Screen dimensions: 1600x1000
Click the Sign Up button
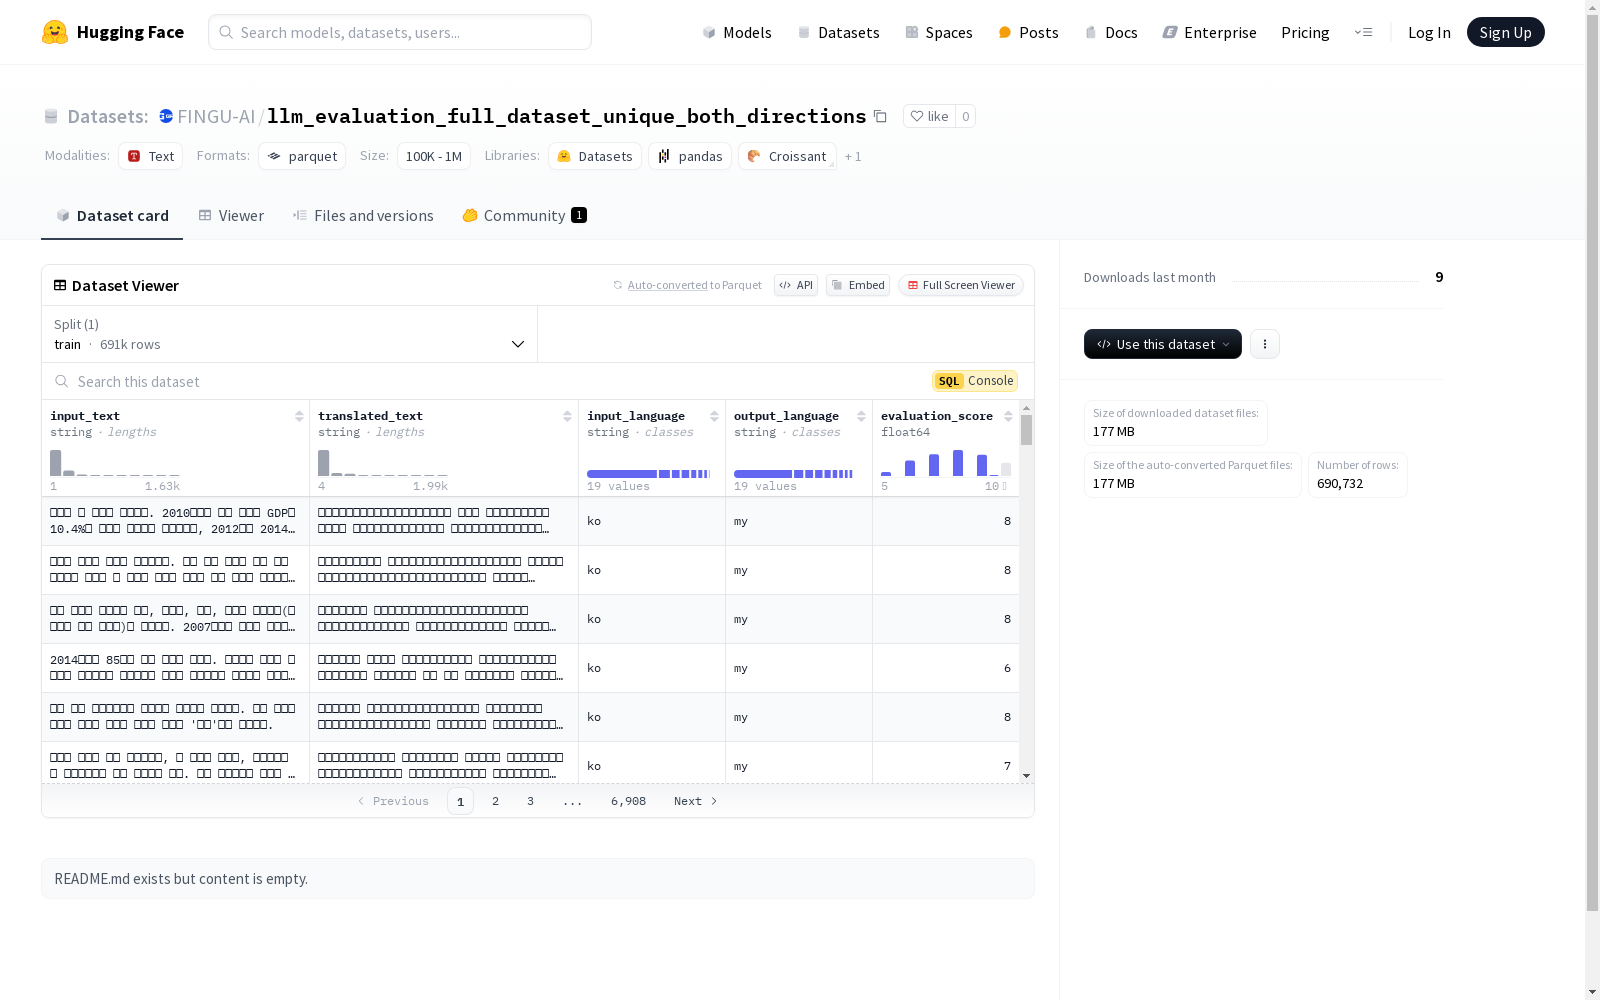click(1506, 32)
